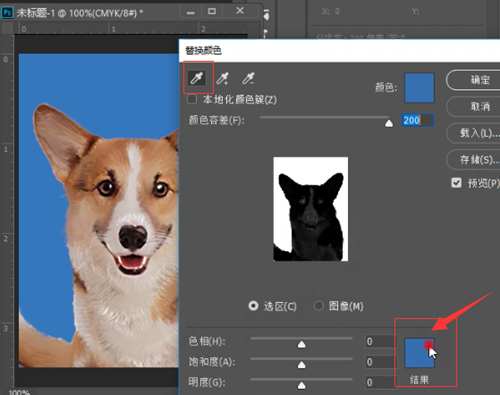Choose the 图像(M) radio option
The image size is (500, 395).
[x=318, y=306]
